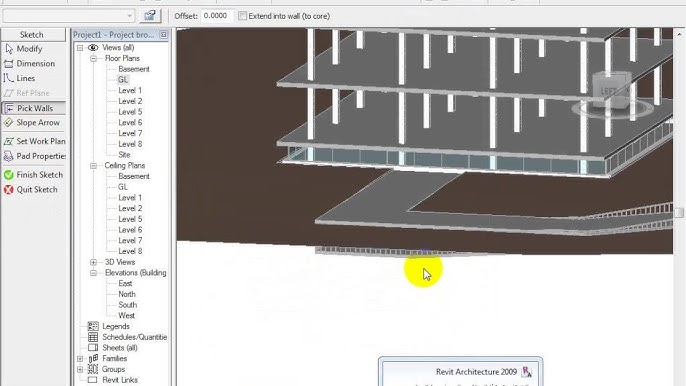
Task: Open Level 5 under Floor Plans
Action: tap(130, 112)
